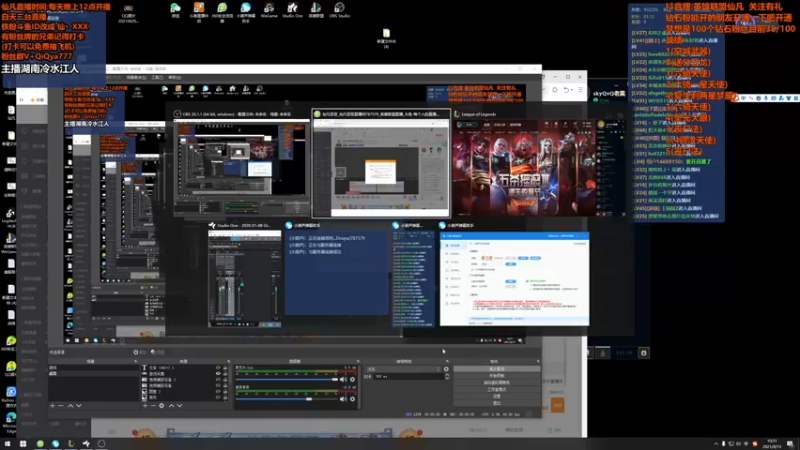Image resolution: width=800 pixels, height=450 pixels.
Task: Mute first audio mixer track speaker
Action: (343, 380)
